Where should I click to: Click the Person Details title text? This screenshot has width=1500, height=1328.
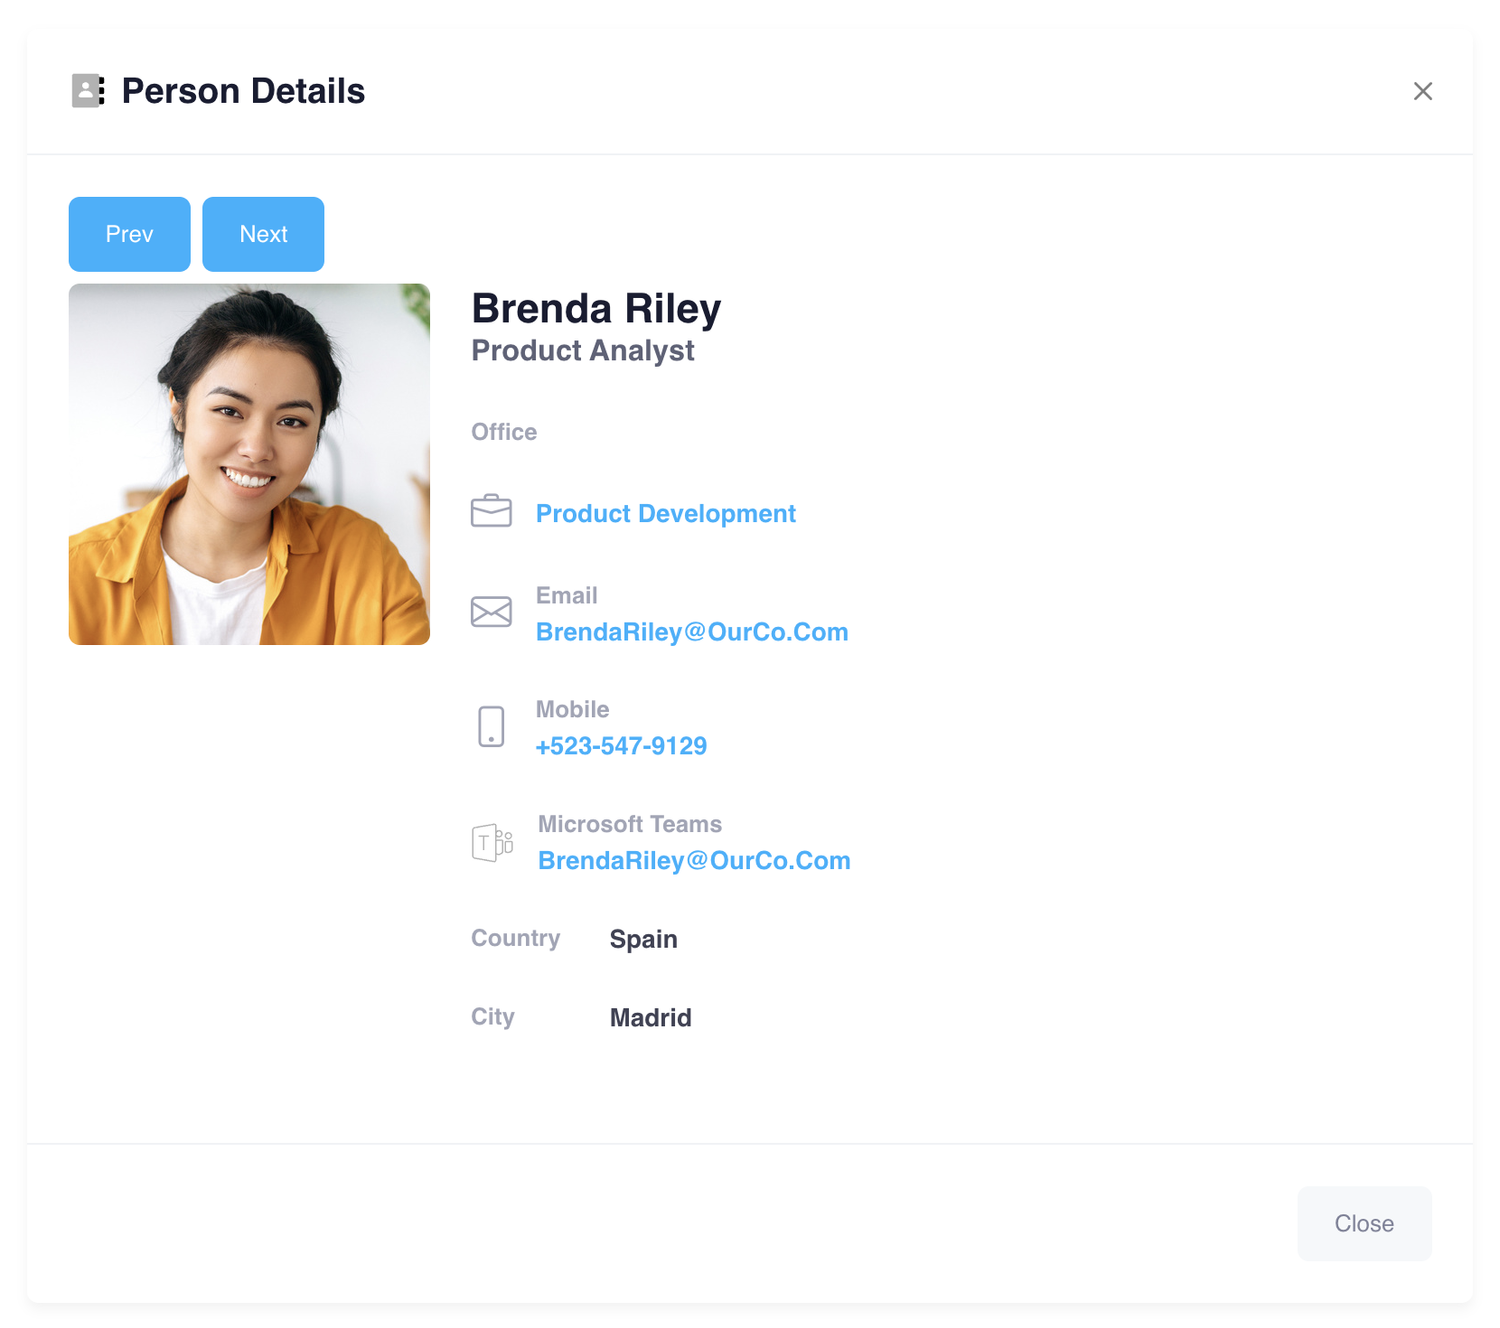point(242,91)
